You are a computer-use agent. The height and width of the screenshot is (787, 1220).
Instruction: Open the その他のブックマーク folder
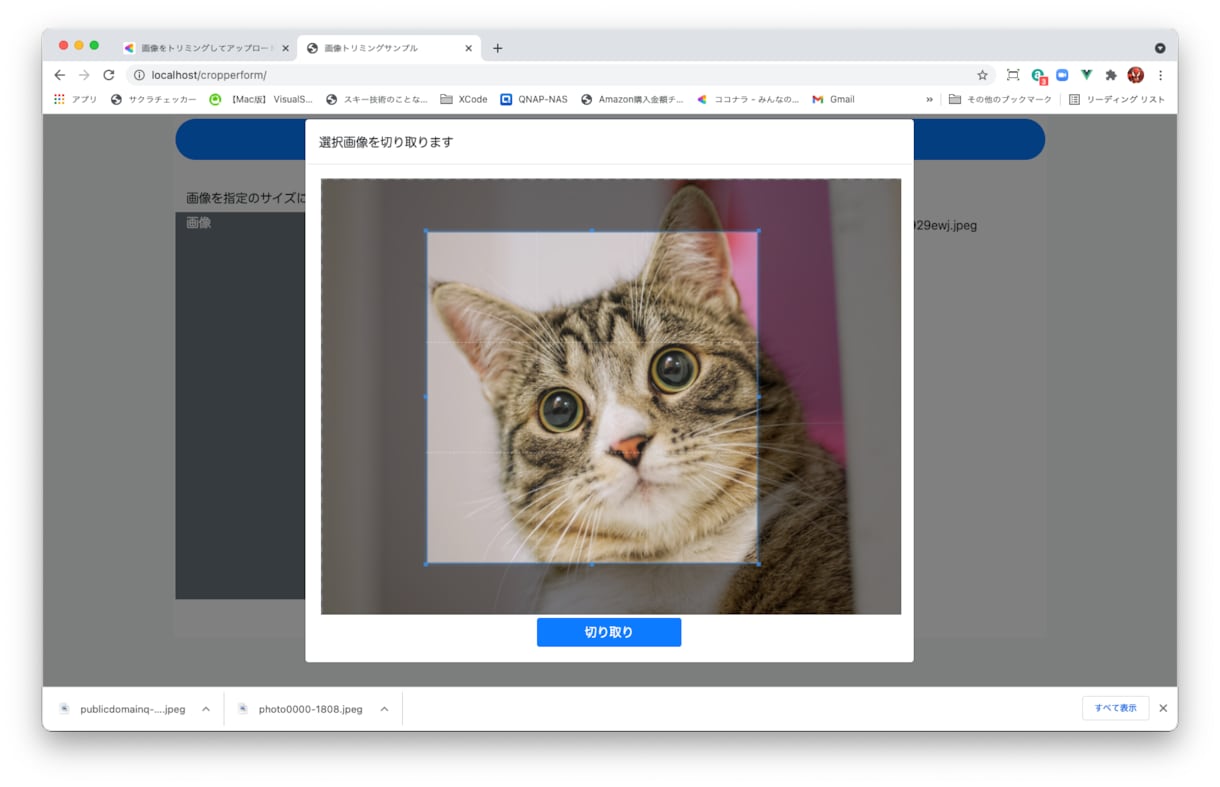coord(1000,99)
